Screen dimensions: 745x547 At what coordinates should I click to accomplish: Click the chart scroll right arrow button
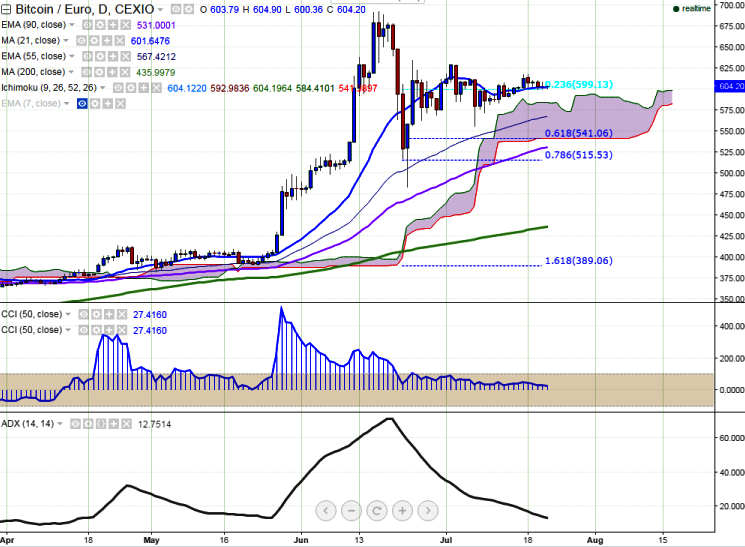coord(428,511)
